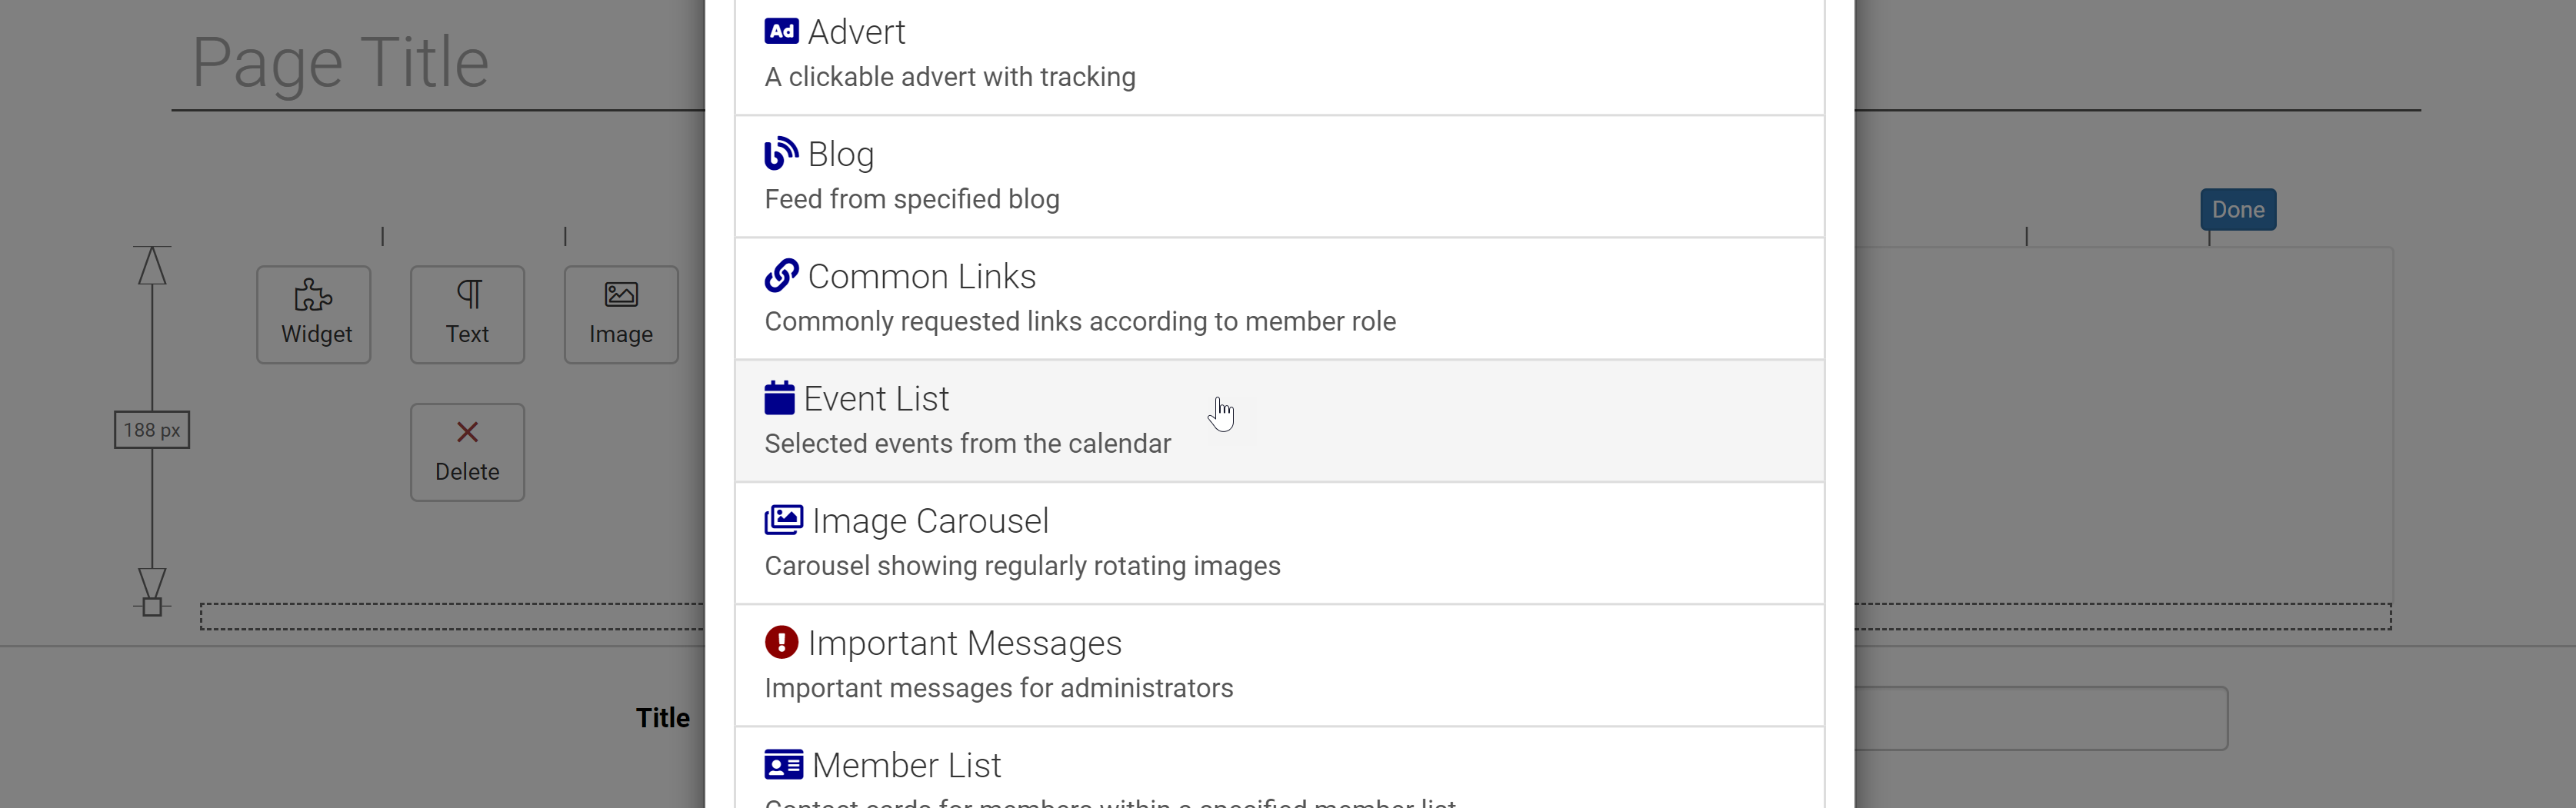Image resolution: width=2576 pixels, height=808 pixels.
Task: Click the Text block button
Action: [x=467, y=314]
